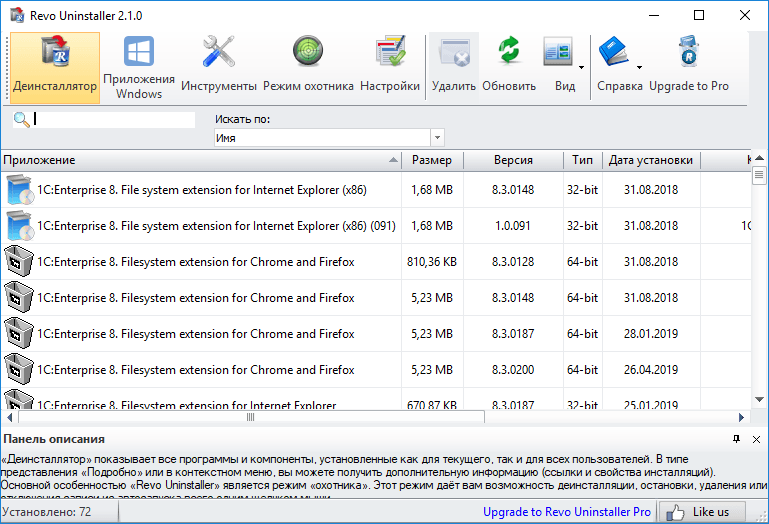Sort by the Приложение column header

click(201, 160)
